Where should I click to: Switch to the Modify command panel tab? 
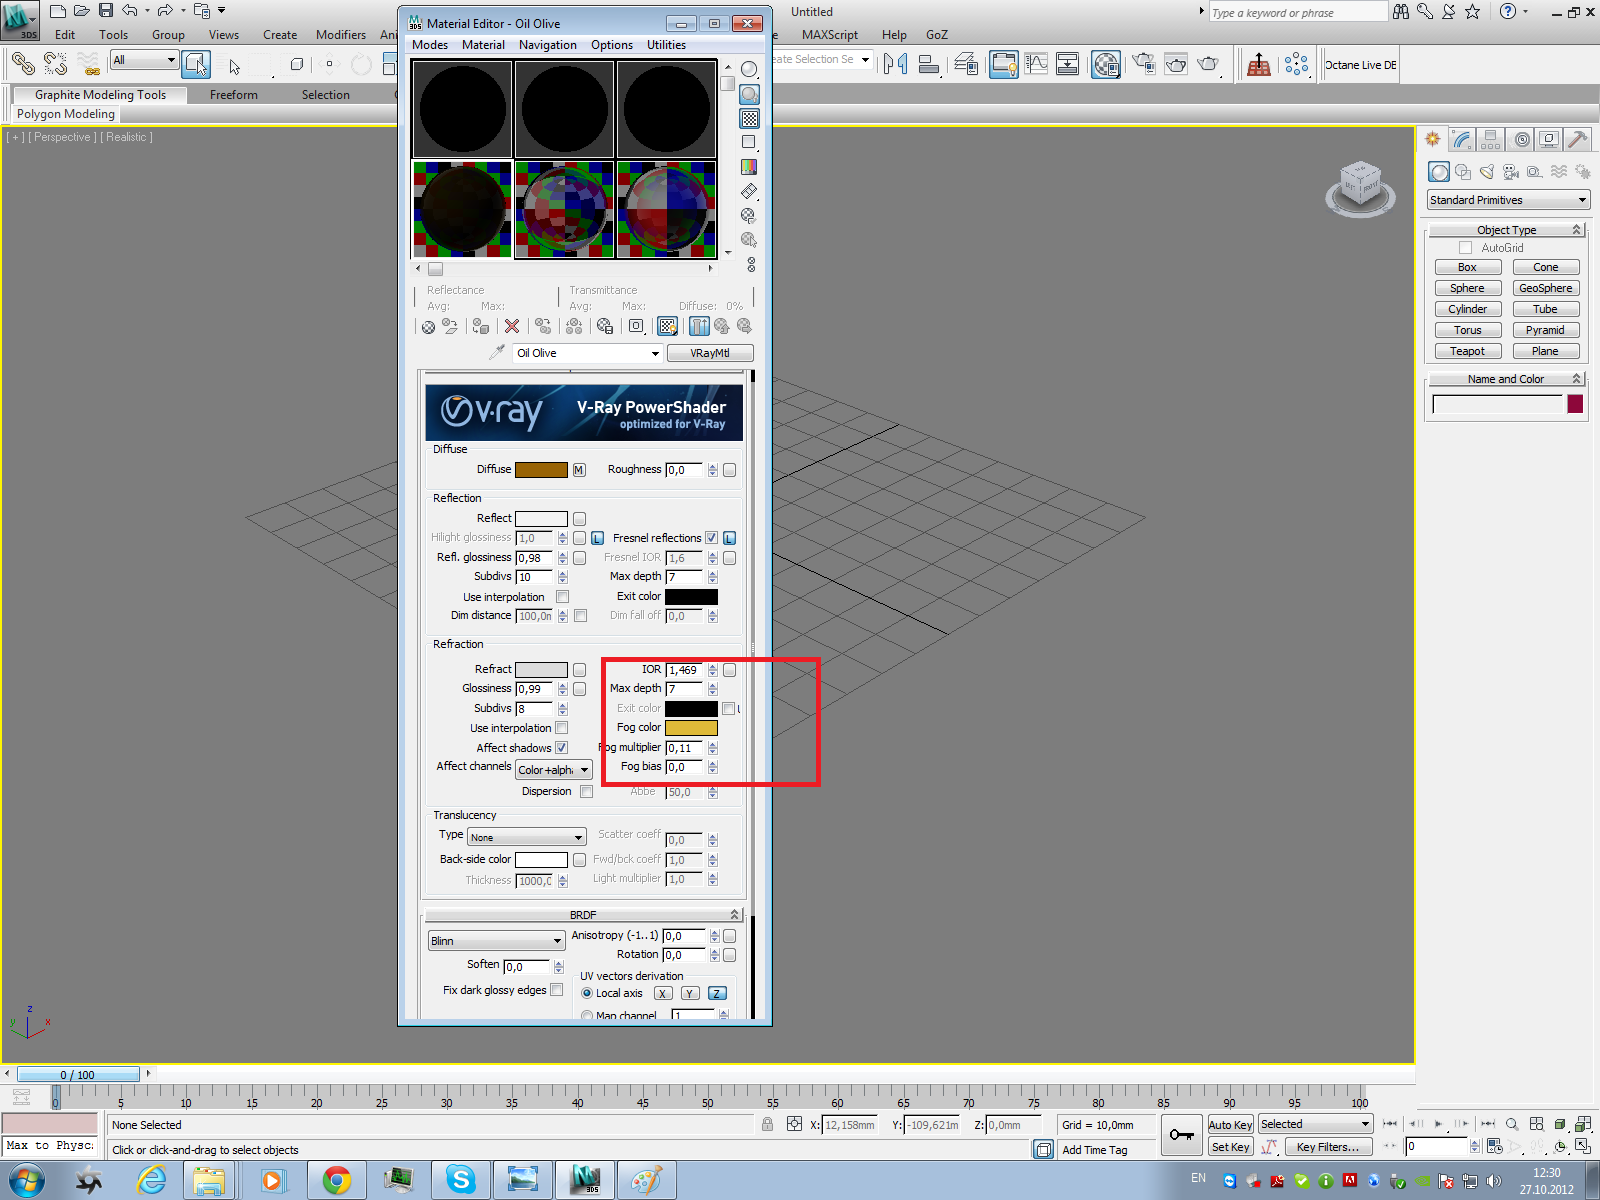pyautogui.click(x=1462, y=140)
